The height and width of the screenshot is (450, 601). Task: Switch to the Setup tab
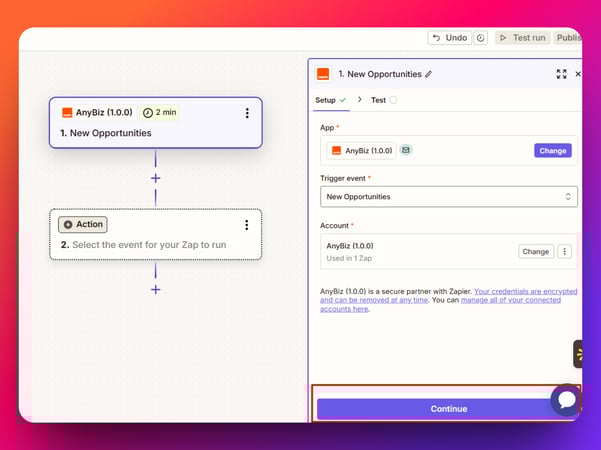coord(330,100)
